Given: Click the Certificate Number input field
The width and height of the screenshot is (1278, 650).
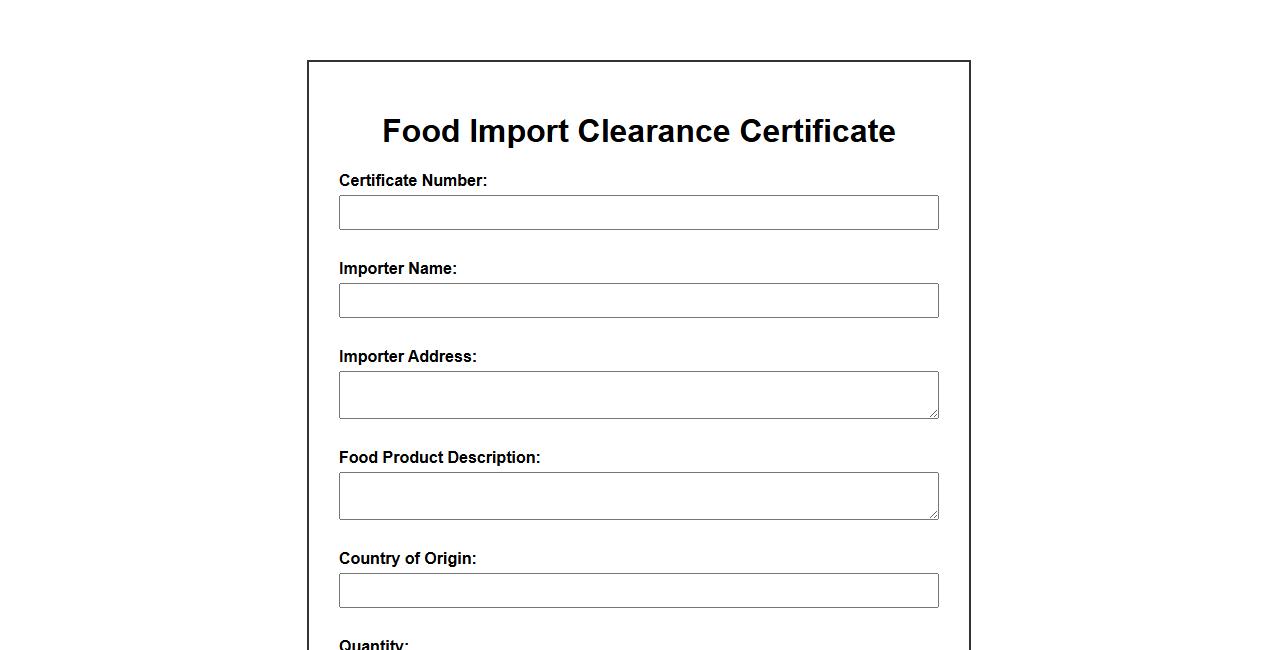Looking at the screenshot, I should point(638,212).
